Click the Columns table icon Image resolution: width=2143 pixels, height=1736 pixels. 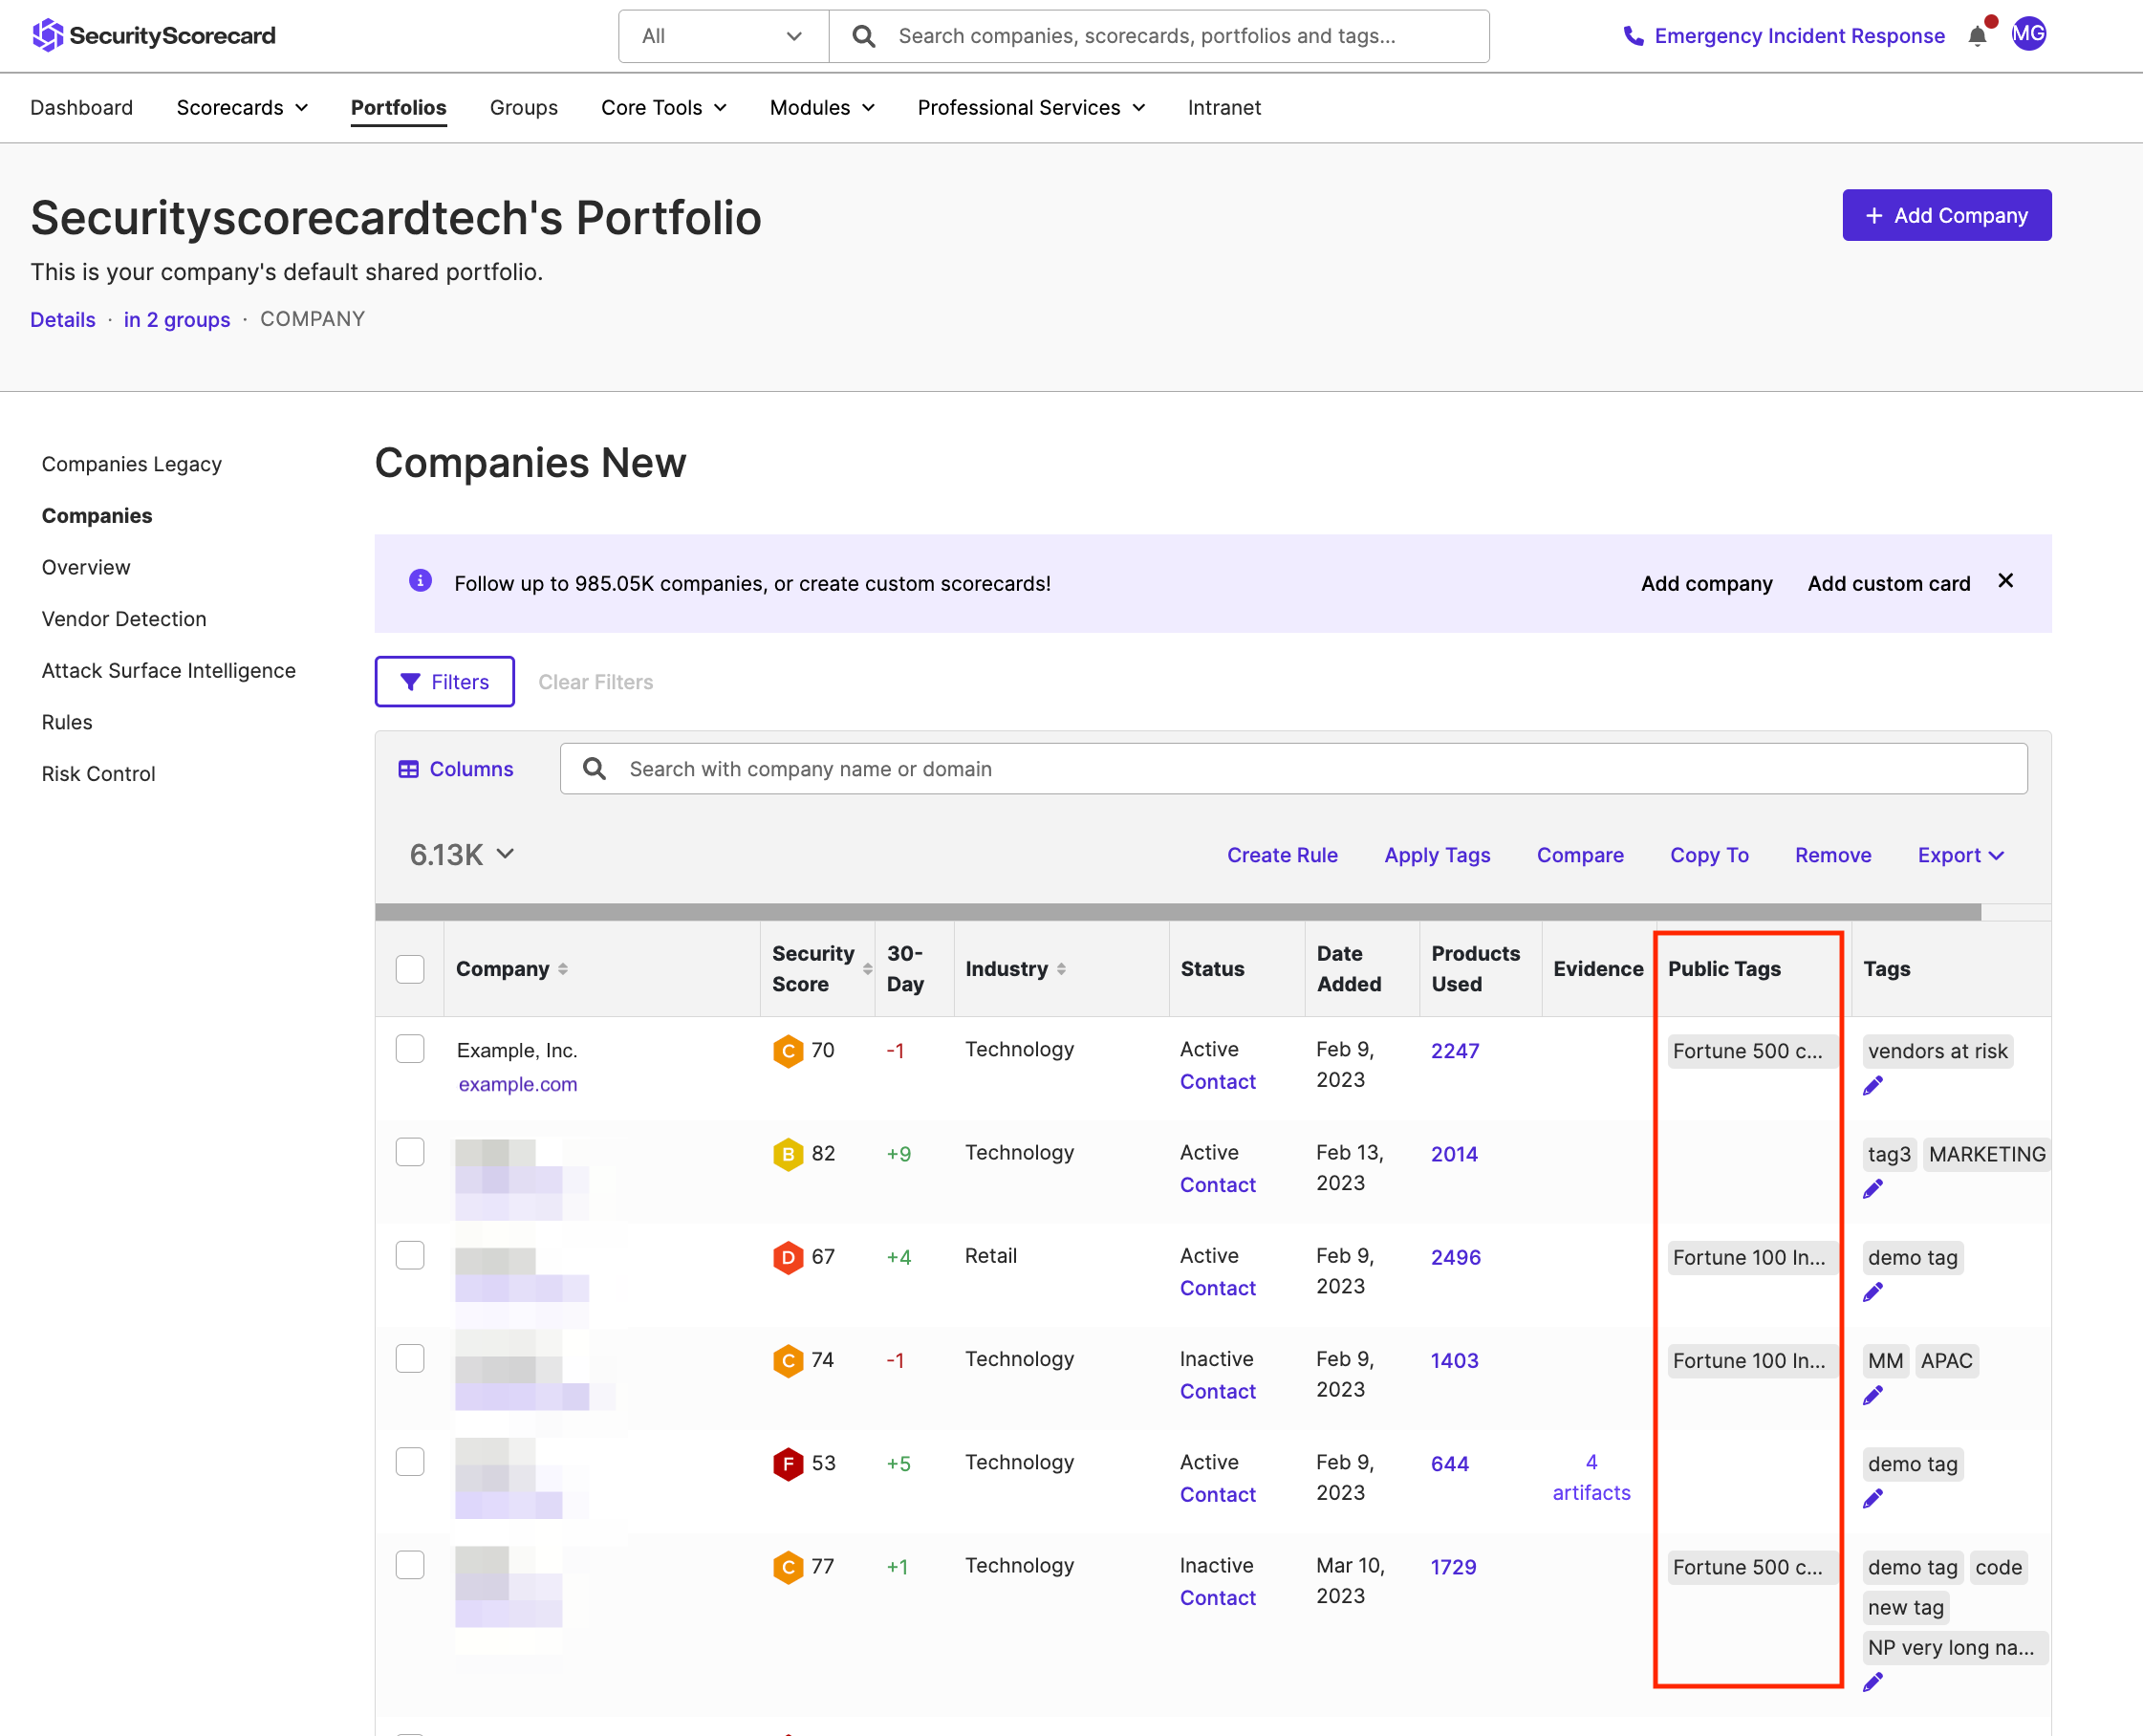coord(408,769)
